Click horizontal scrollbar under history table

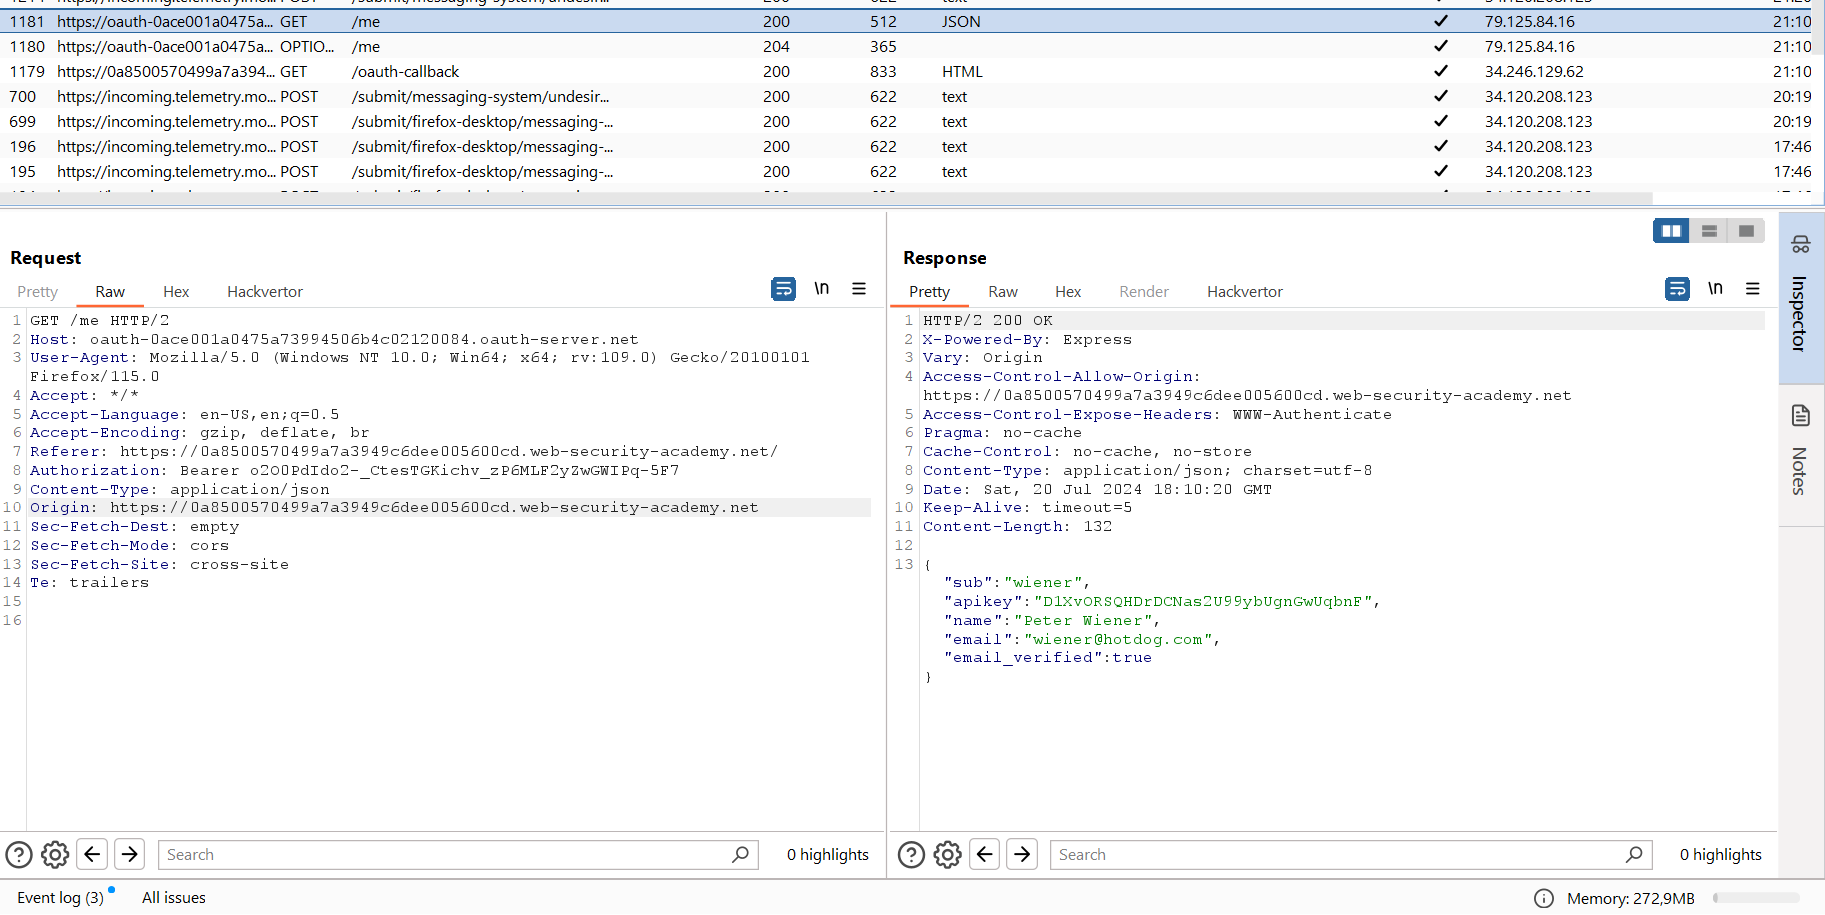click(826, 198)
